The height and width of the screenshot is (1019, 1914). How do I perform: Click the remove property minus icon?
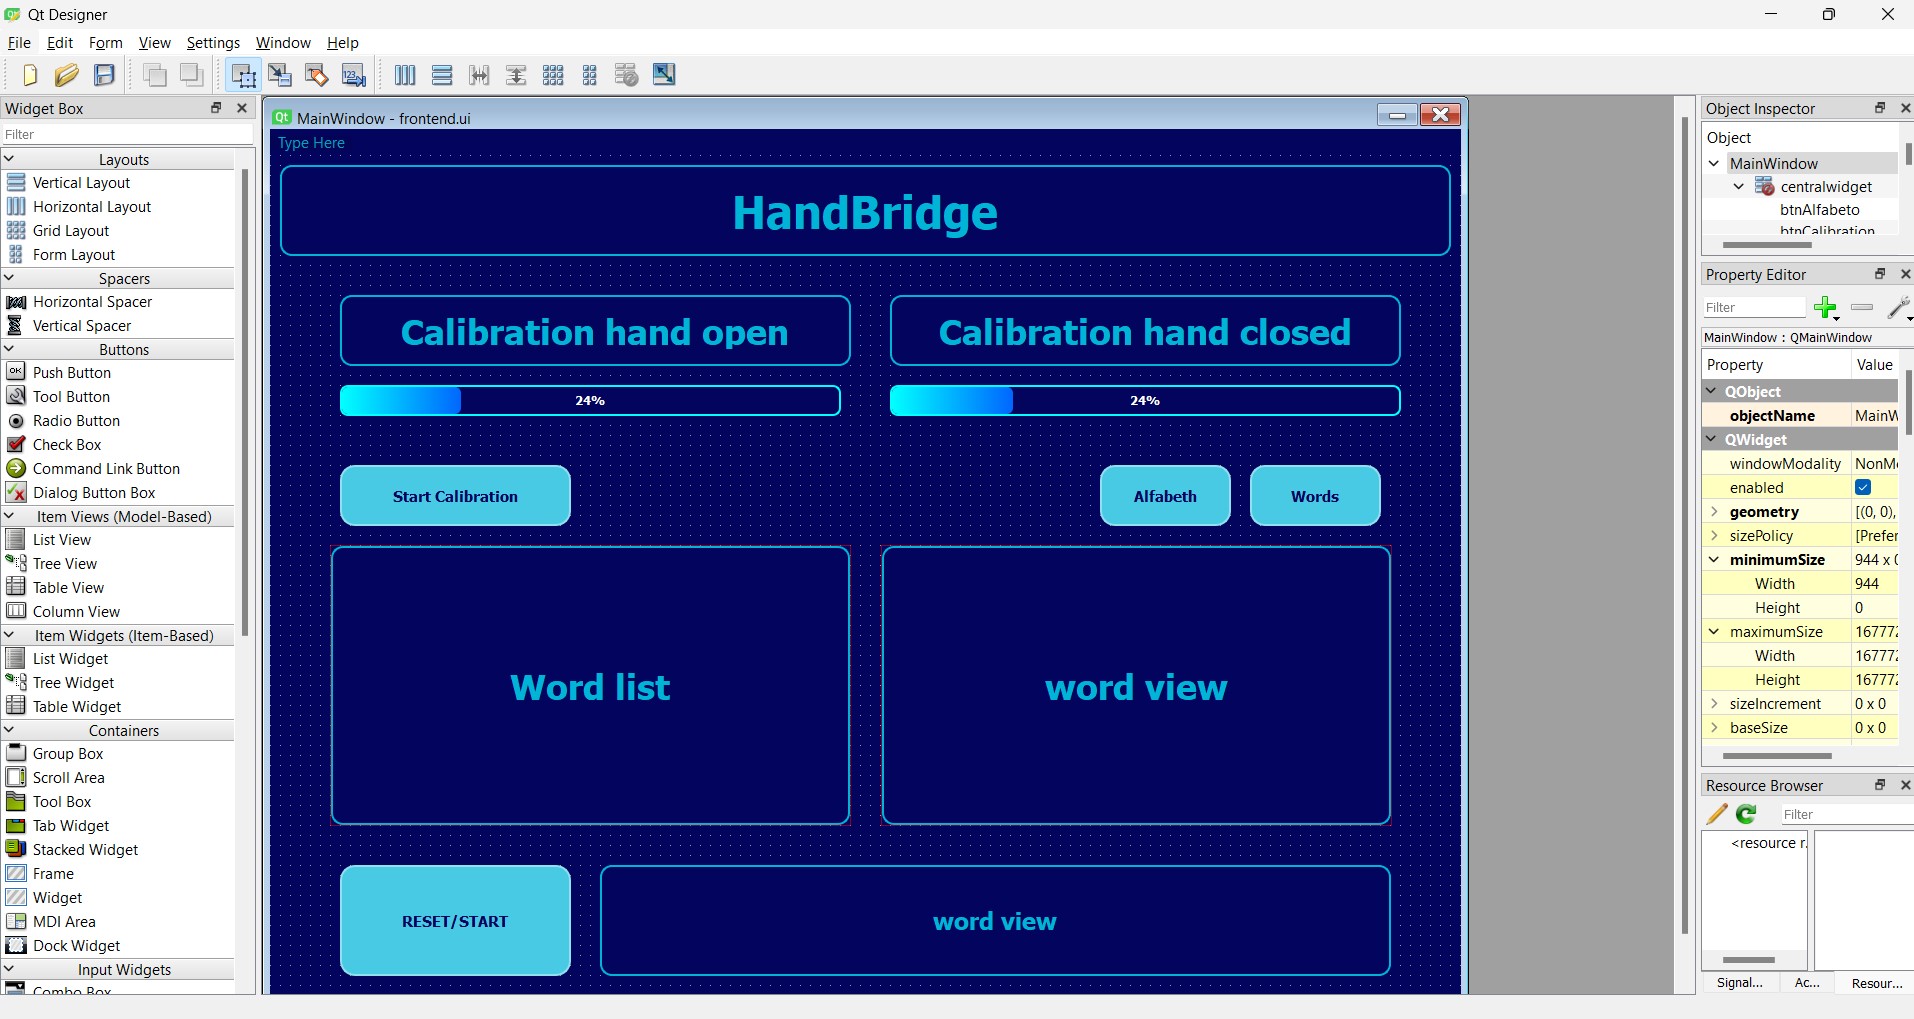click(1862, 307)
